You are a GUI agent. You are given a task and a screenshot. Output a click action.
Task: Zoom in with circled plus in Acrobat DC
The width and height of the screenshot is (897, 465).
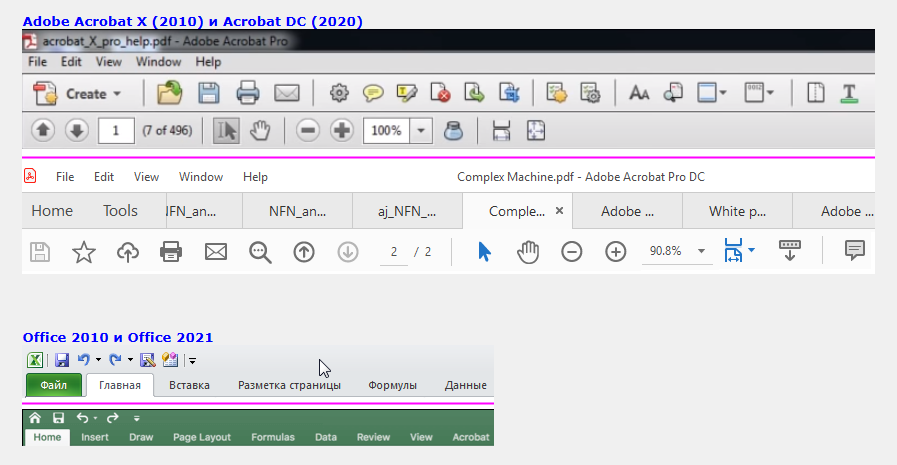[x=616, y=252]
